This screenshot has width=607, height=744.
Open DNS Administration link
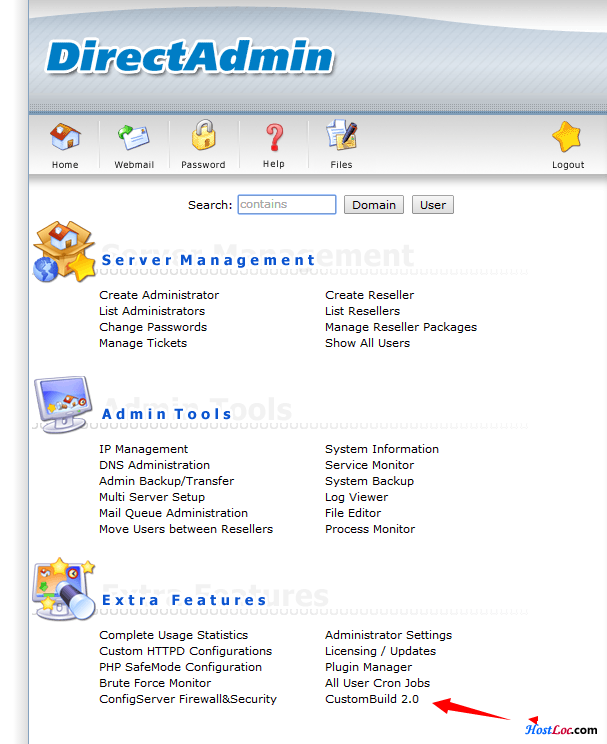154,465
